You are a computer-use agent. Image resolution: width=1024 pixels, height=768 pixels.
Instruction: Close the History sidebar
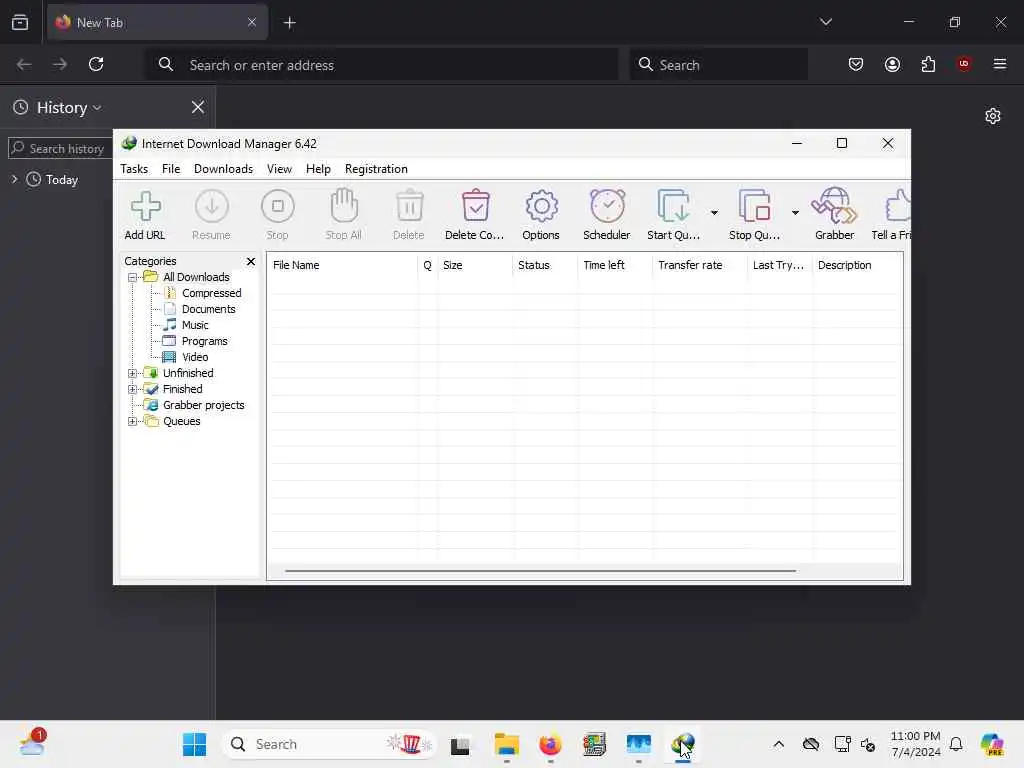coord(198,107)
